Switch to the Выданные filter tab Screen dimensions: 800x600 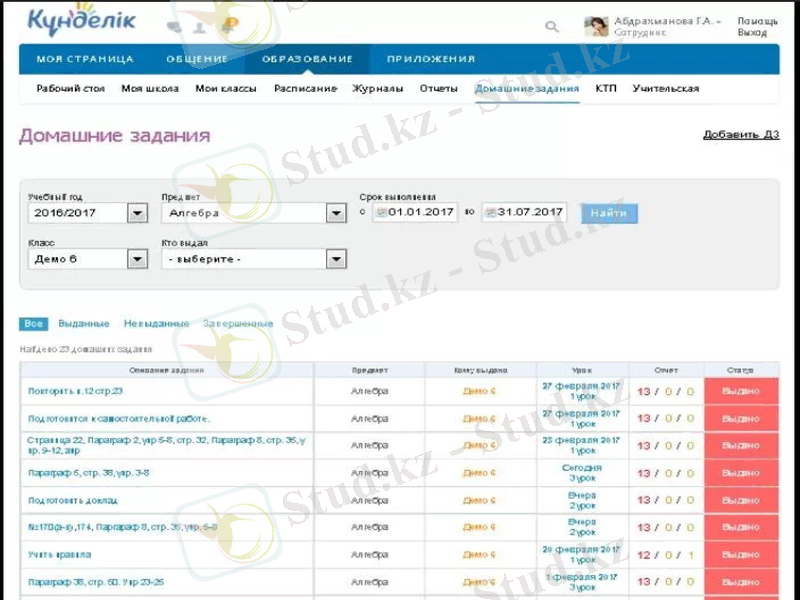pos(84,324)
